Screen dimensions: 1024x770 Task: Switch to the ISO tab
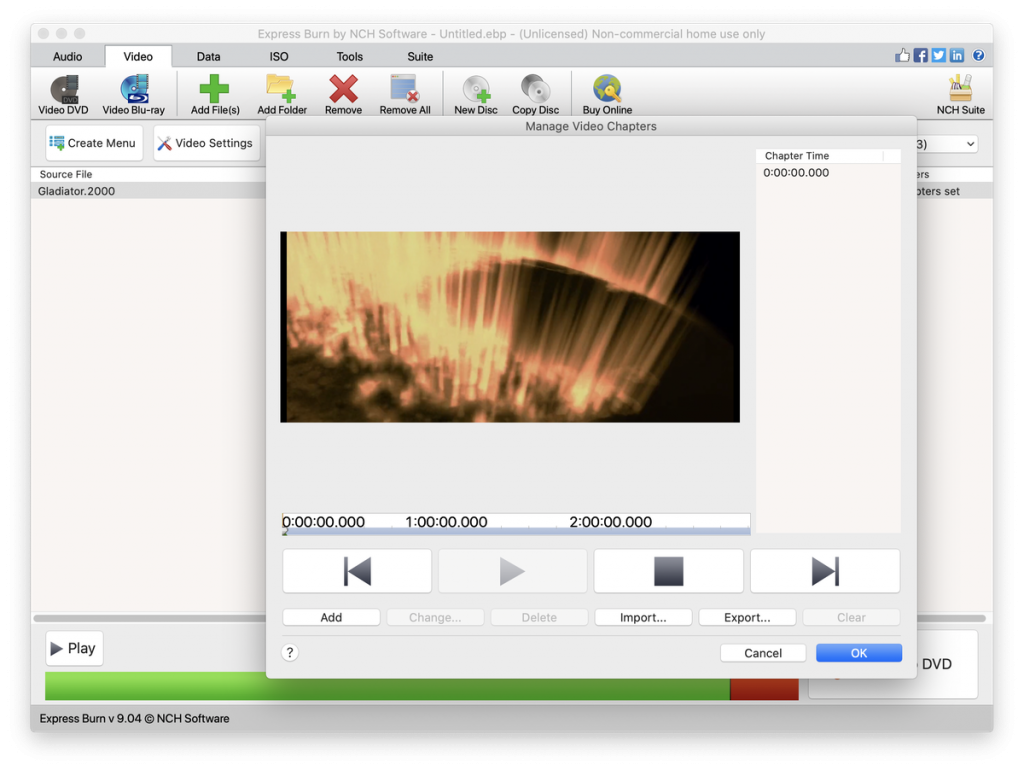point(279,56)
